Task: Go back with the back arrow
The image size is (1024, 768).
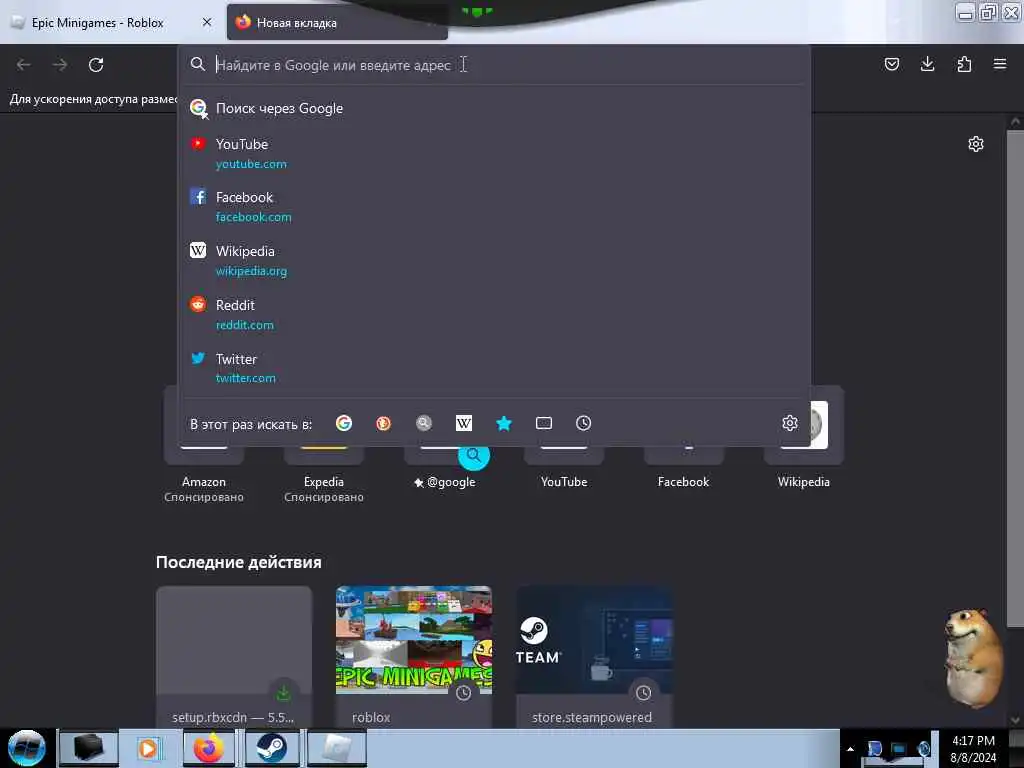Action: 24,65
